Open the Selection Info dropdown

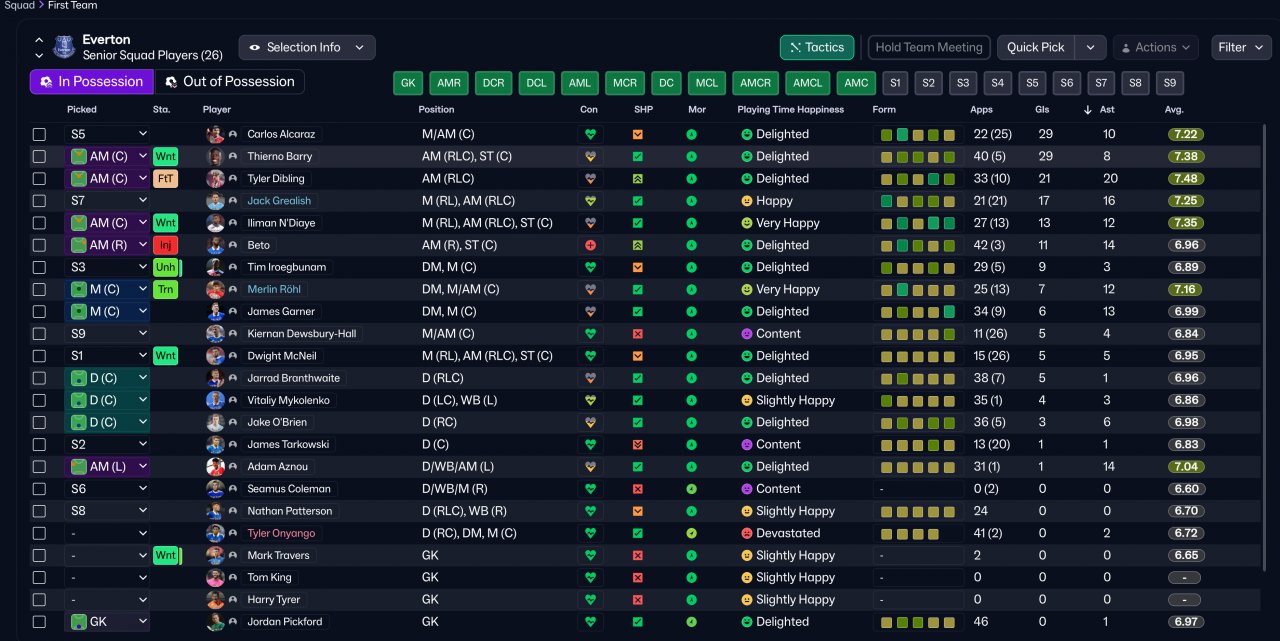pos(307,47)
